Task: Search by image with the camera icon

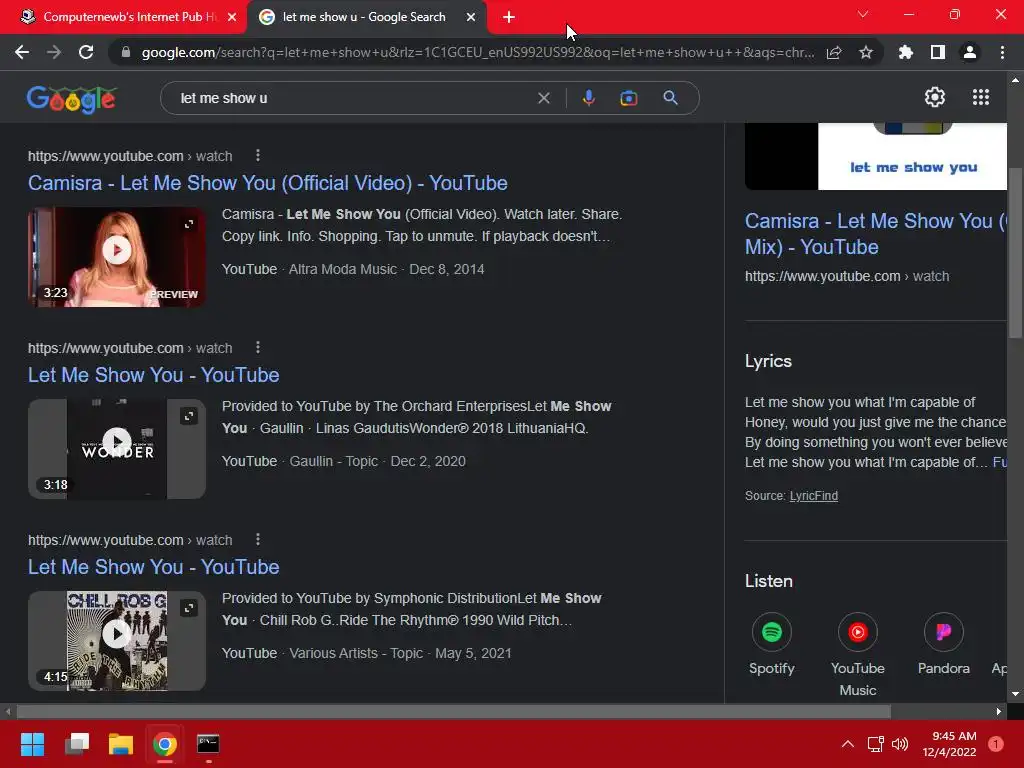Action: pos(628,98)
